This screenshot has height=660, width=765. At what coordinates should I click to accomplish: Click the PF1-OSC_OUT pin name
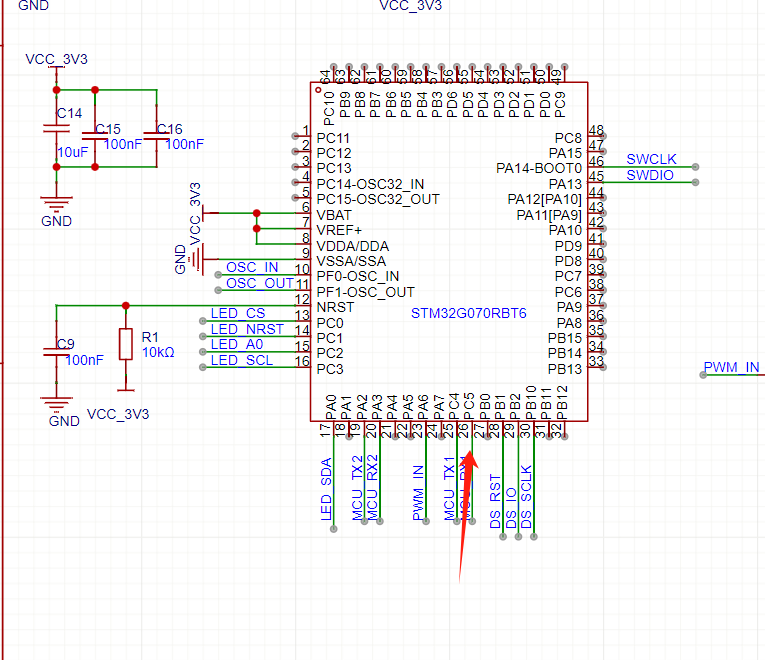tap(366, 292)
